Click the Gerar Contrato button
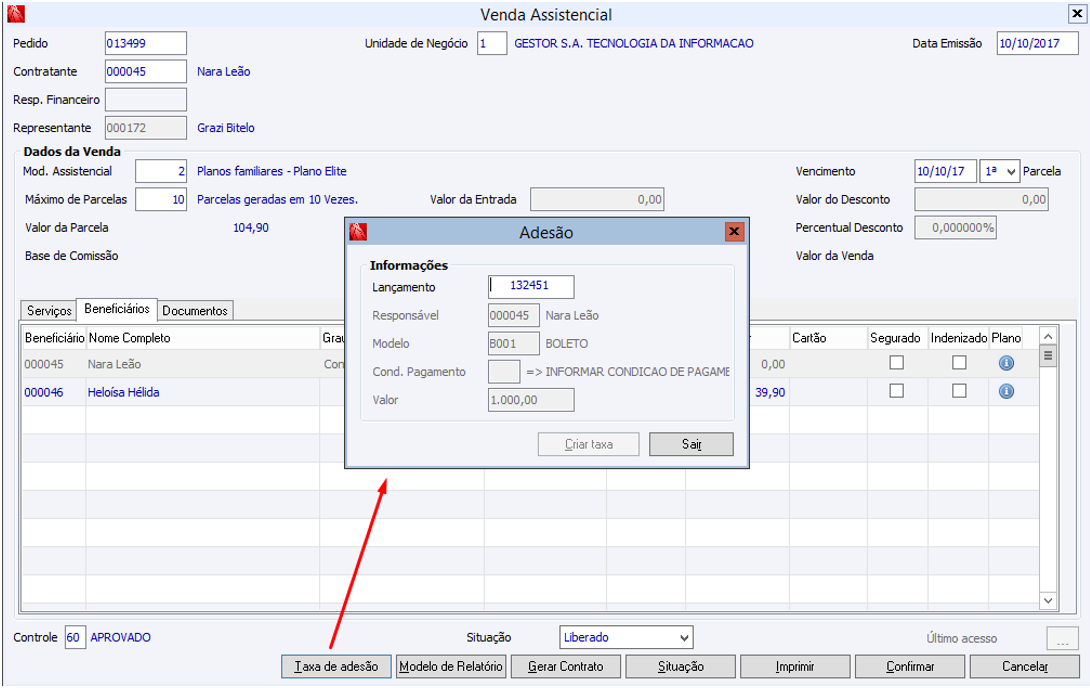The height and width of the screenshot is (688, 1090). click(x=566, y=666)
